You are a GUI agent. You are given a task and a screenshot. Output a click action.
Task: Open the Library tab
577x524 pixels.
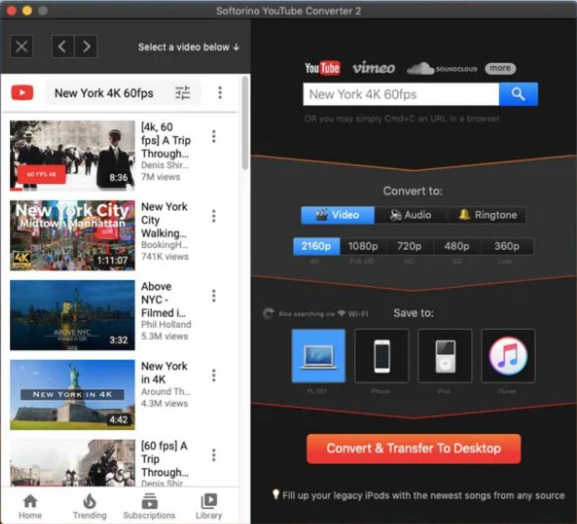pos(209,506)
